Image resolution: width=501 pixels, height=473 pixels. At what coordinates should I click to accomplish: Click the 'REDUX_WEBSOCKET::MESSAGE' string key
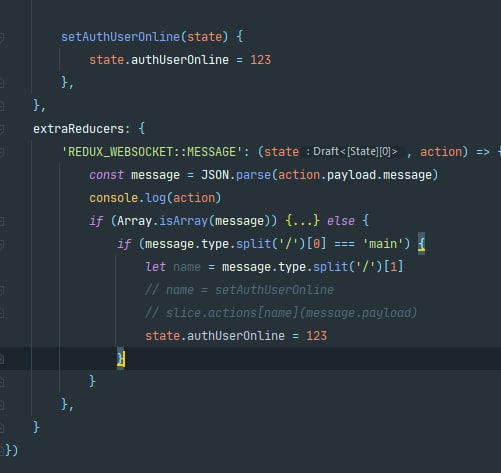pyautogui.click(x=152, y=152)
